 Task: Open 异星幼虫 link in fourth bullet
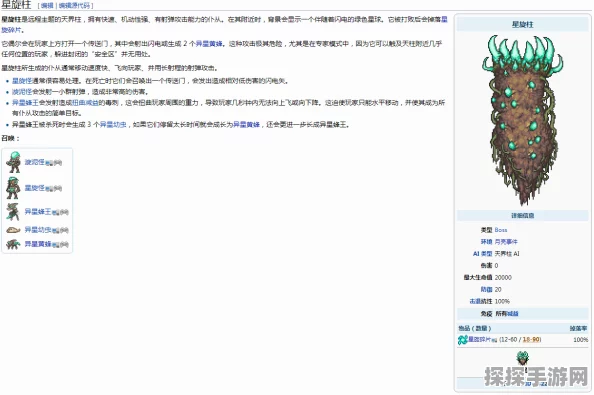point(113,125)
